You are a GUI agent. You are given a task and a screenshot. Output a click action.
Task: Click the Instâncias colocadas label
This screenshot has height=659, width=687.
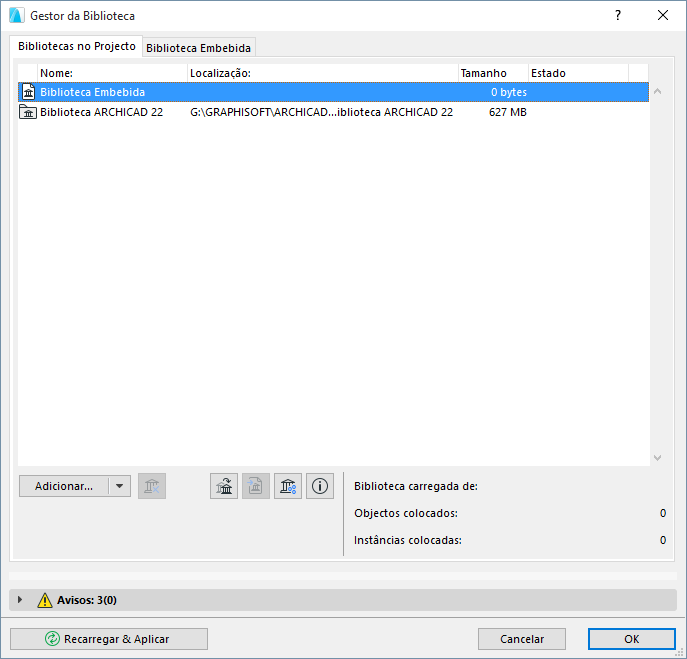pyautogui.click(x=408, y=540)
